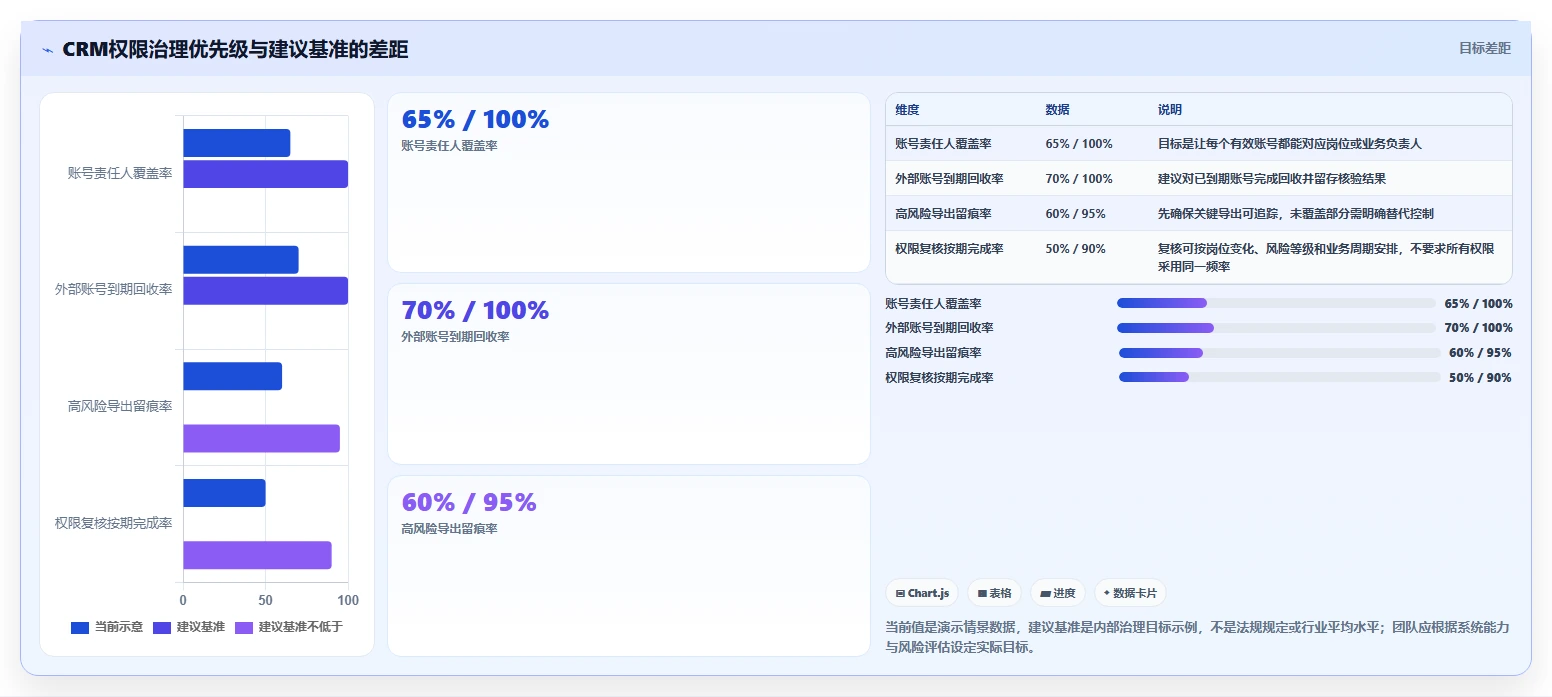The width and height of the screenshot is (1552, 697).
Task: Click the 说明 table column header
Action: coord(1170,110)
